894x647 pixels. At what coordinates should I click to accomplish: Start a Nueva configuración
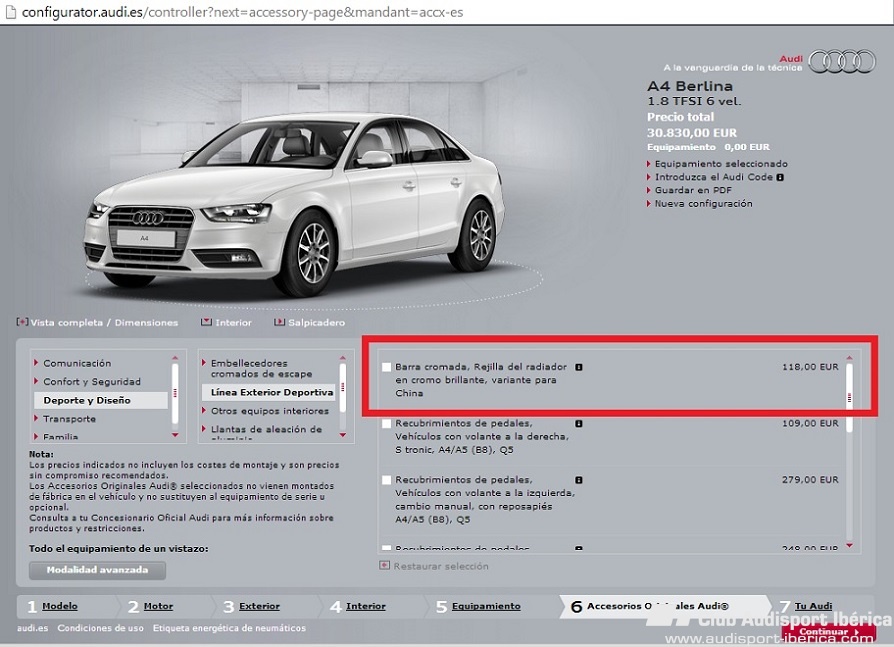click(704, 204)
